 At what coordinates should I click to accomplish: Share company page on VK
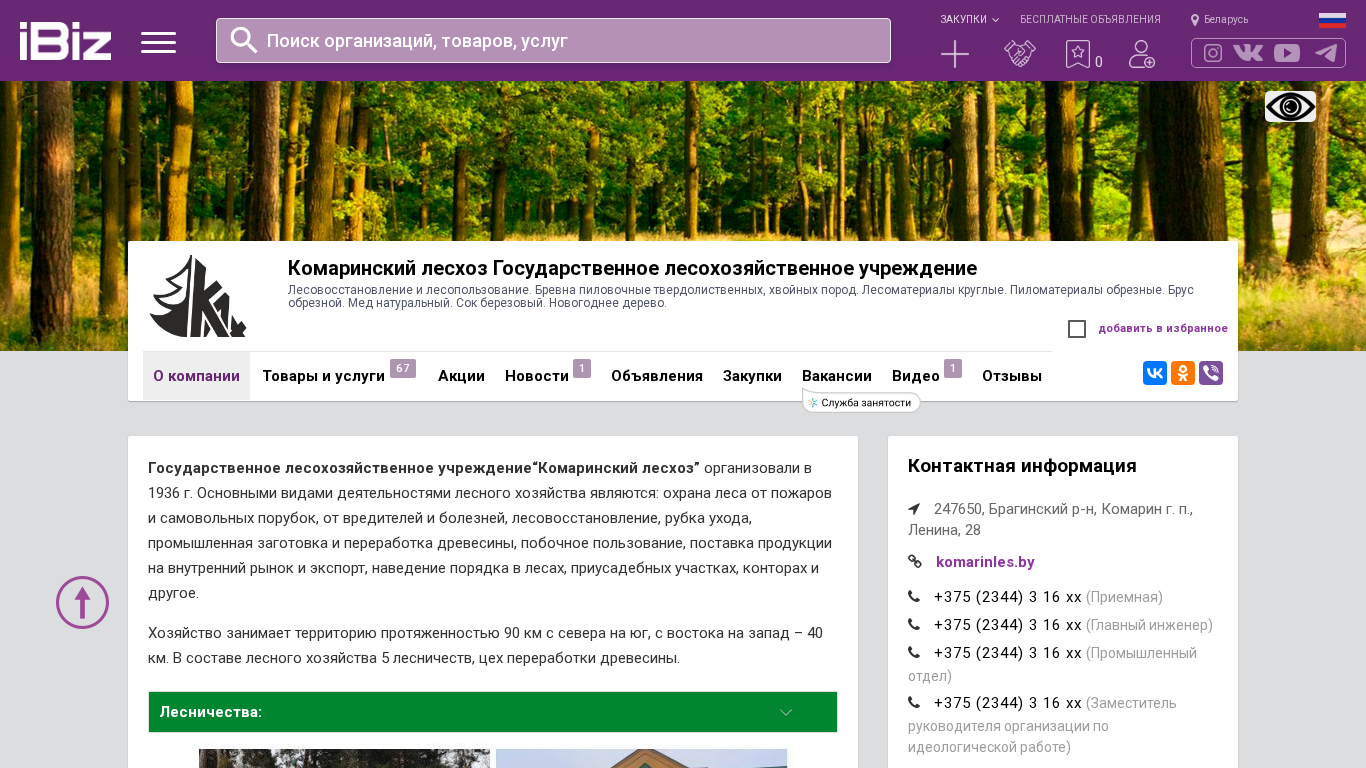coord(1155,373)
